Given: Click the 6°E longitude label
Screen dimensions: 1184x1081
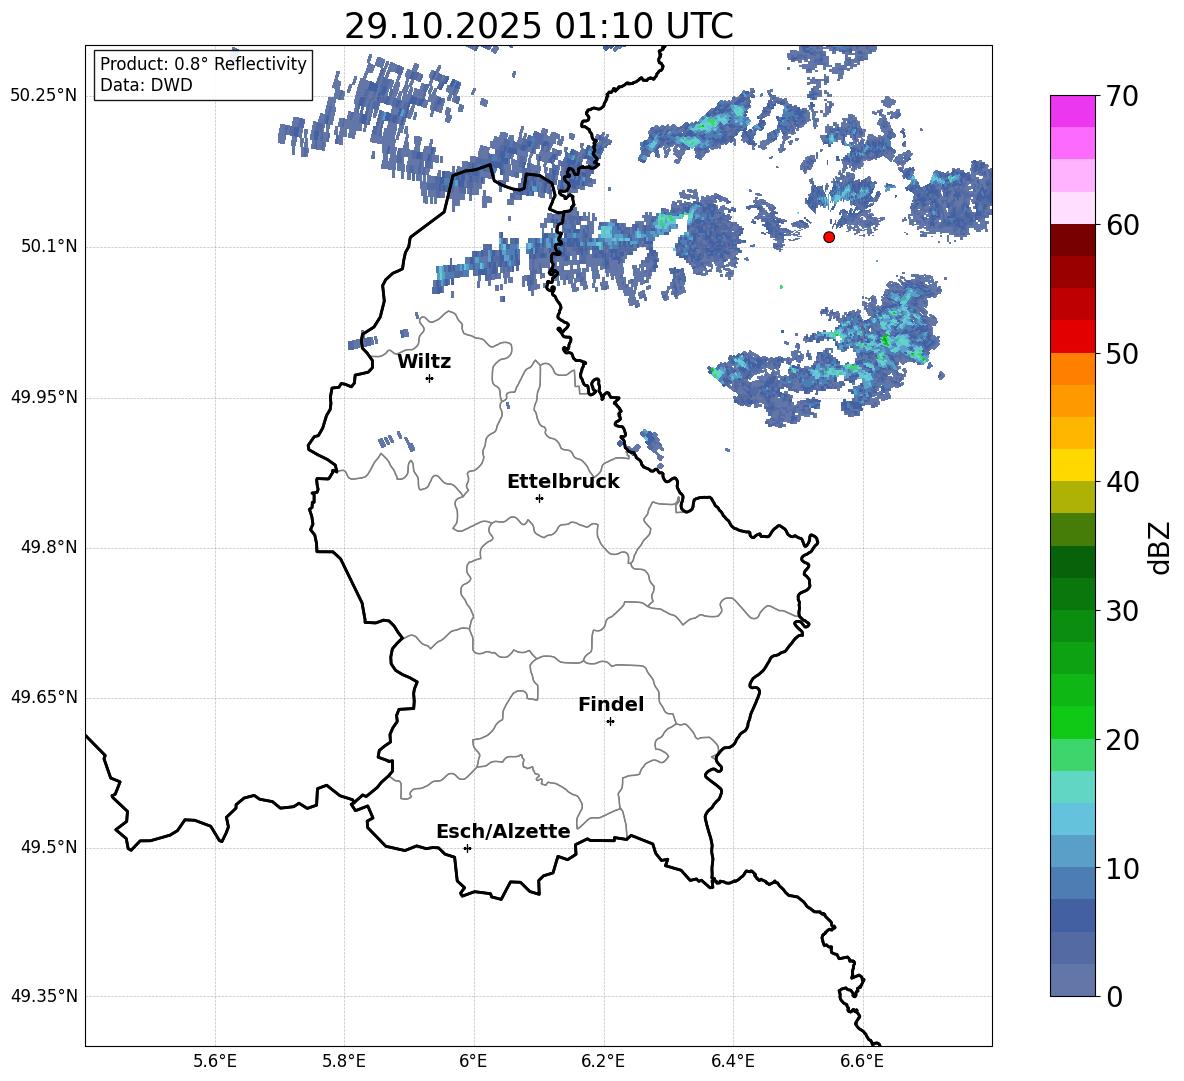Looking at the screenshot, I should click(473, 1062).
